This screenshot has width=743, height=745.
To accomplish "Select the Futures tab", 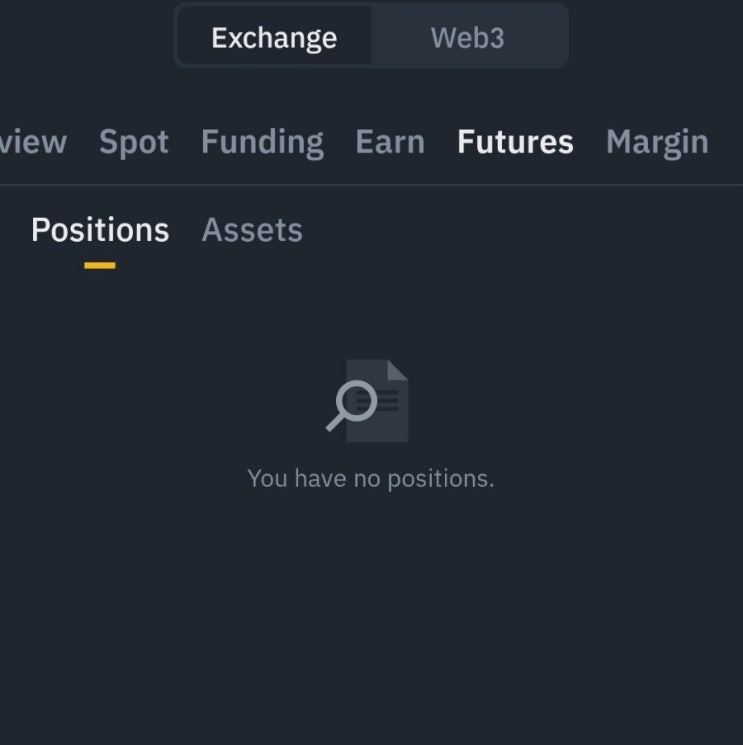I will [x=515, y=142].
